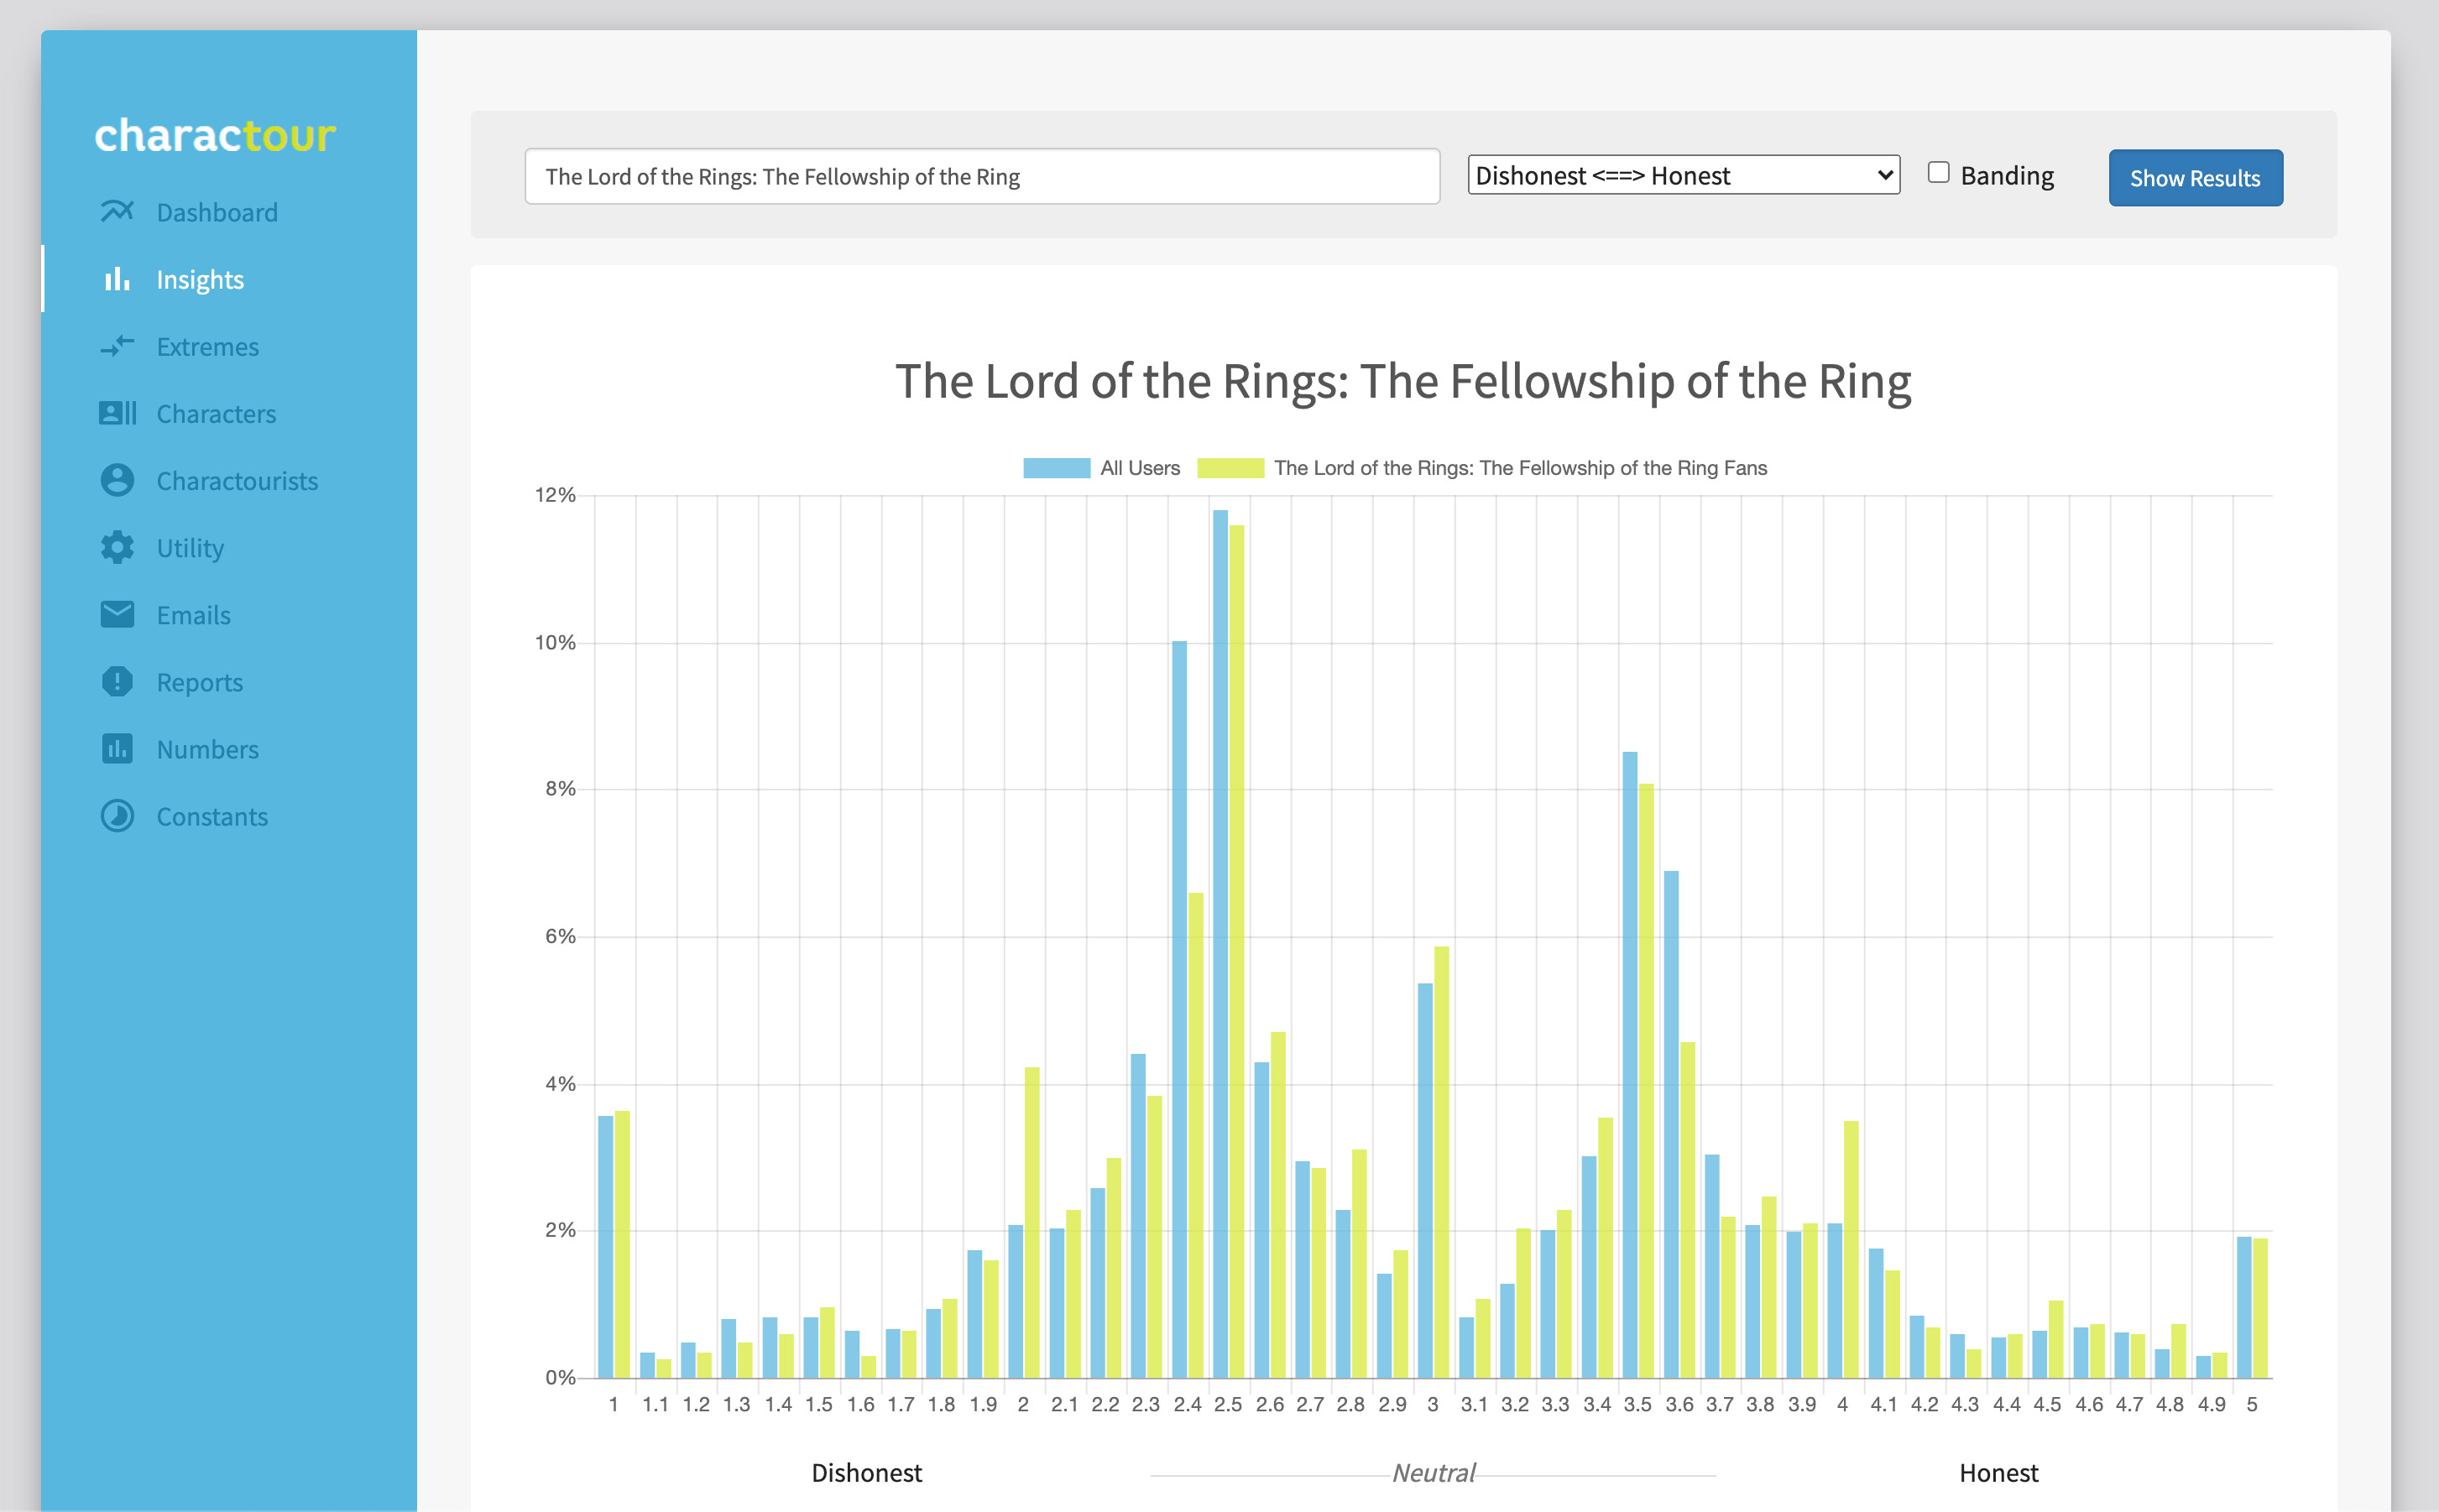Click the Constants clock icon
Viewport: 2439px width, 1512px height.
click(117, 816)
